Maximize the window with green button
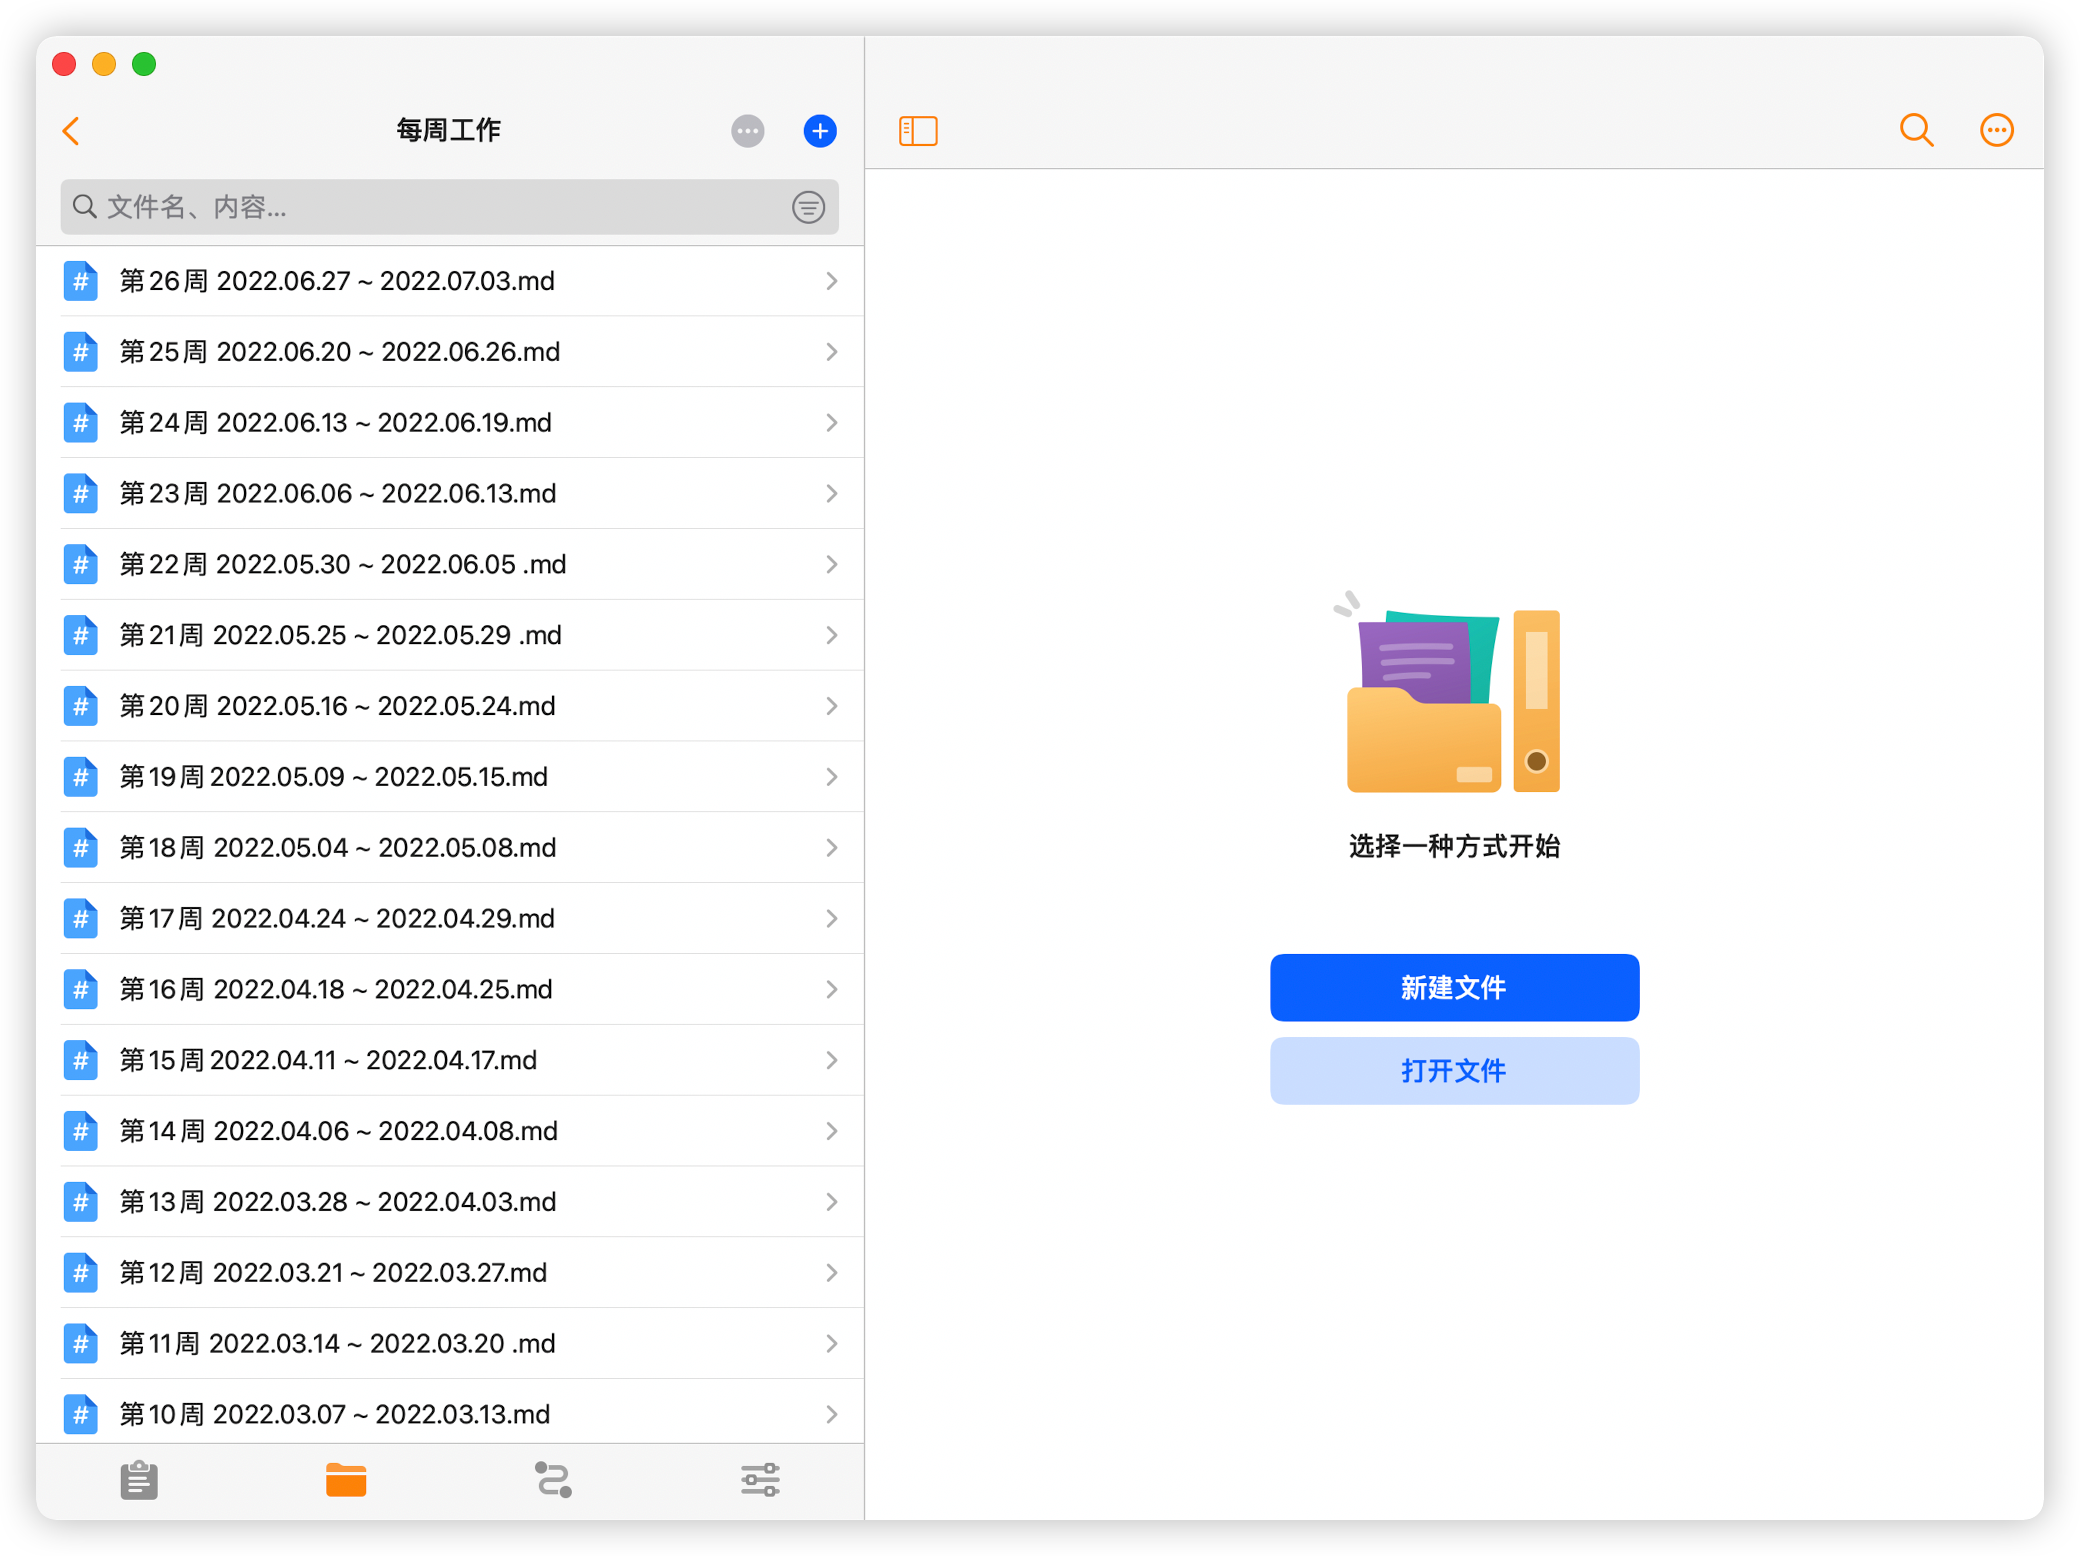The height and width of the screenshot is (1556, 2080). click(x=144, y=64)
